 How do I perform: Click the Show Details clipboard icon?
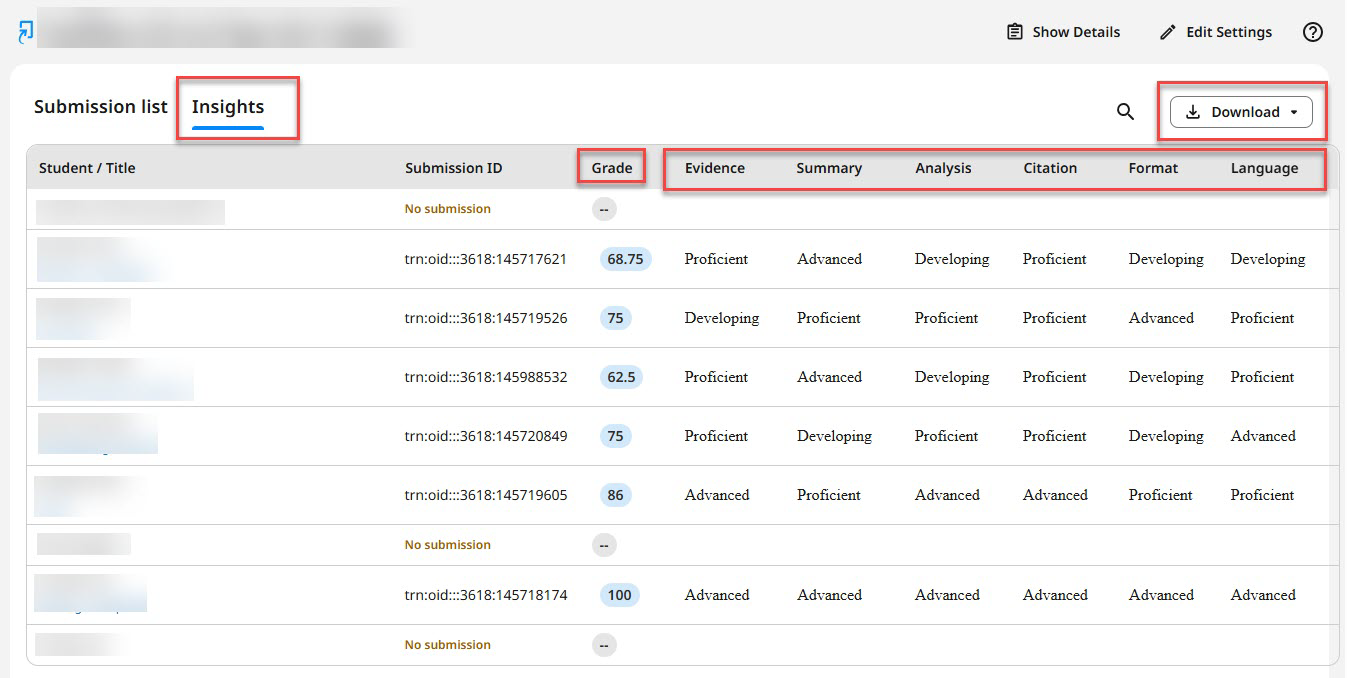pos(1015,32)
